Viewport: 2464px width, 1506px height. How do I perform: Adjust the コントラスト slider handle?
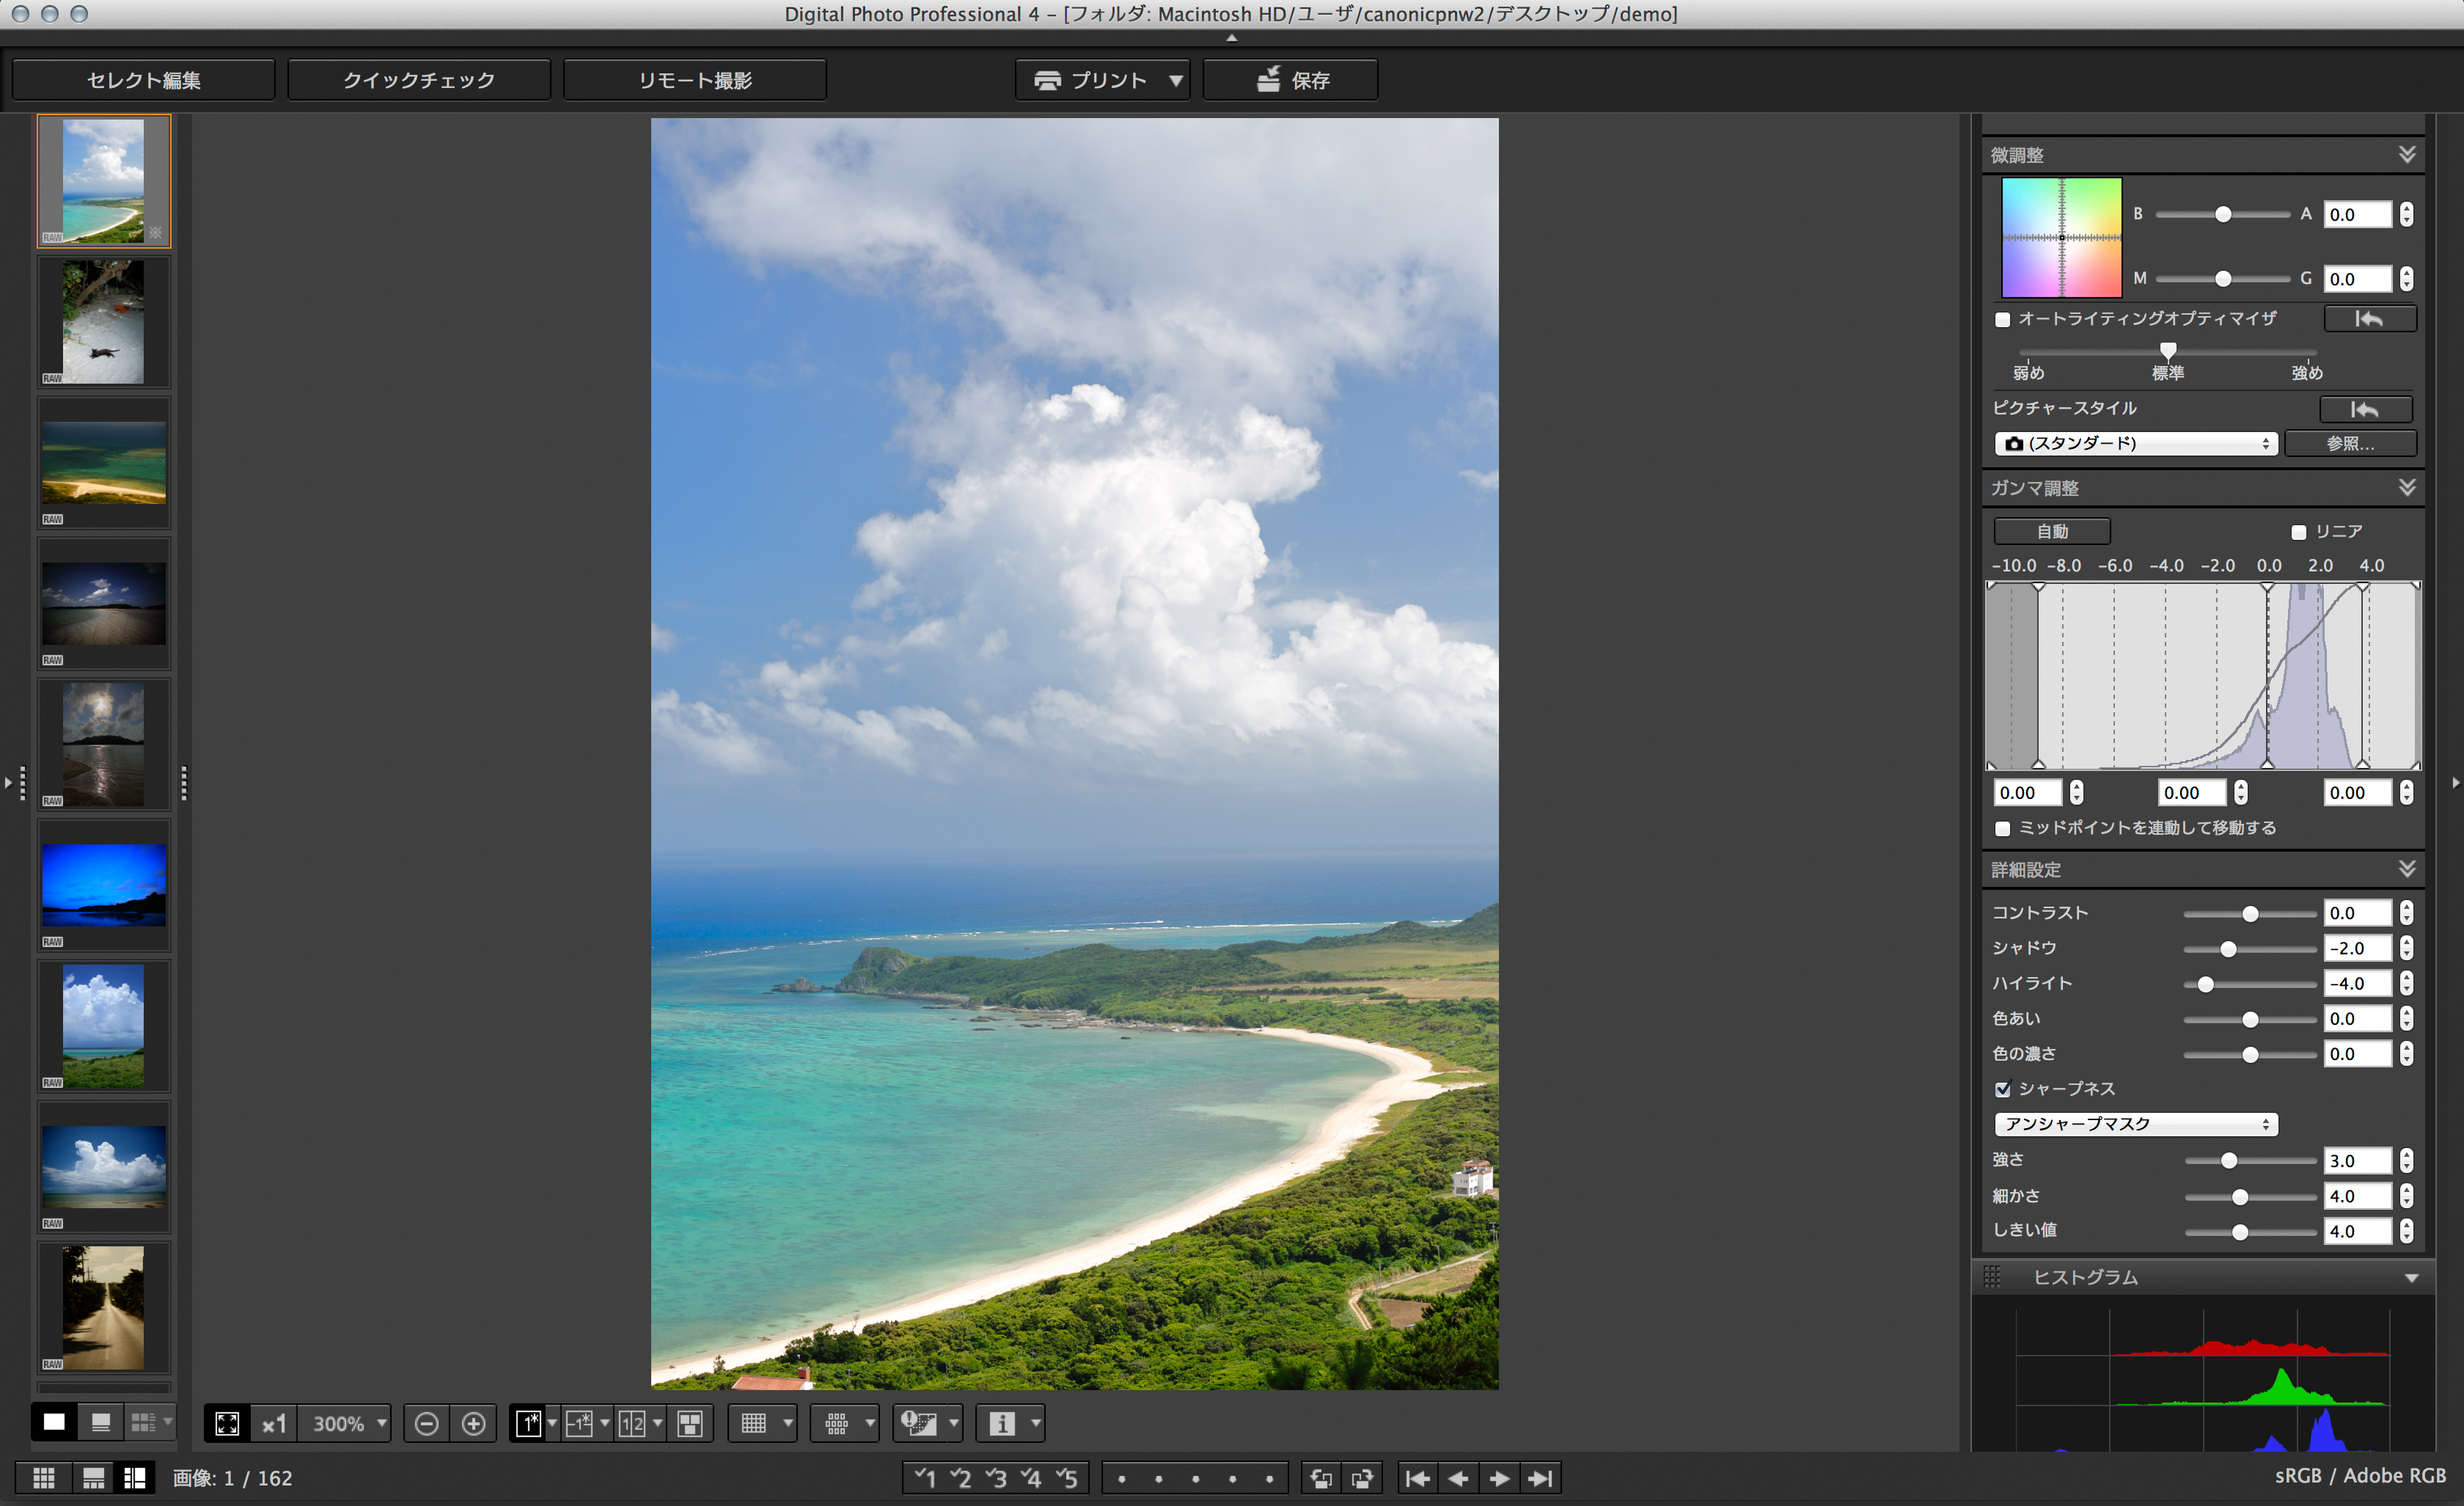[2250, 914]
